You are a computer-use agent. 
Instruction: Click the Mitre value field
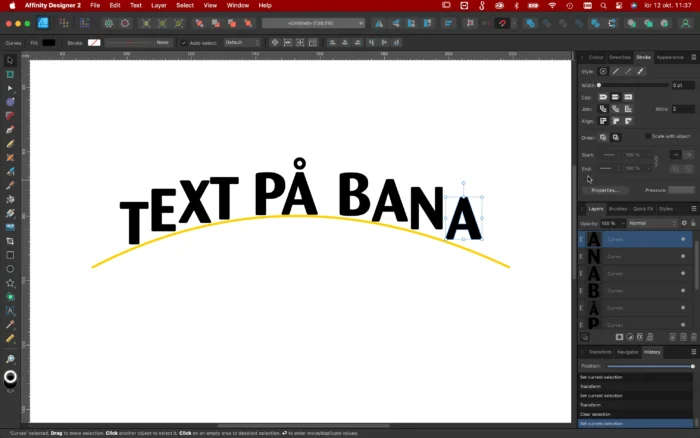(683, 109)
